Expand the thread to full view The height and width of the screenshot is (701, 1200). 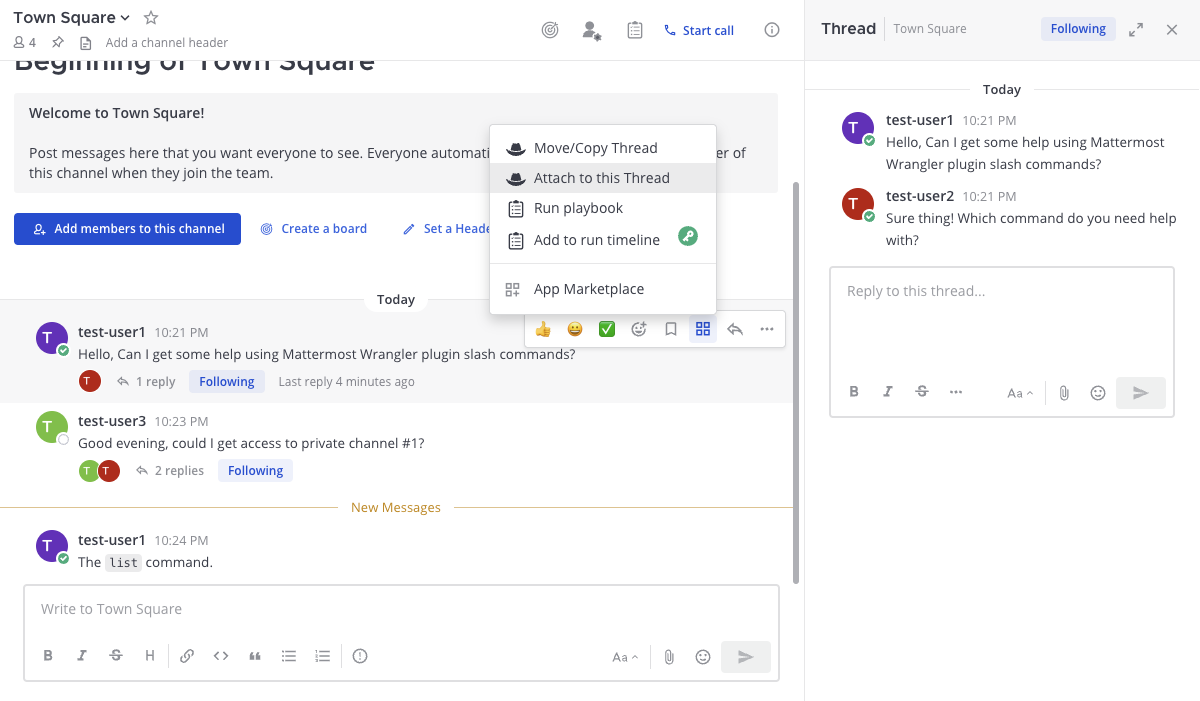[1136, 30]
